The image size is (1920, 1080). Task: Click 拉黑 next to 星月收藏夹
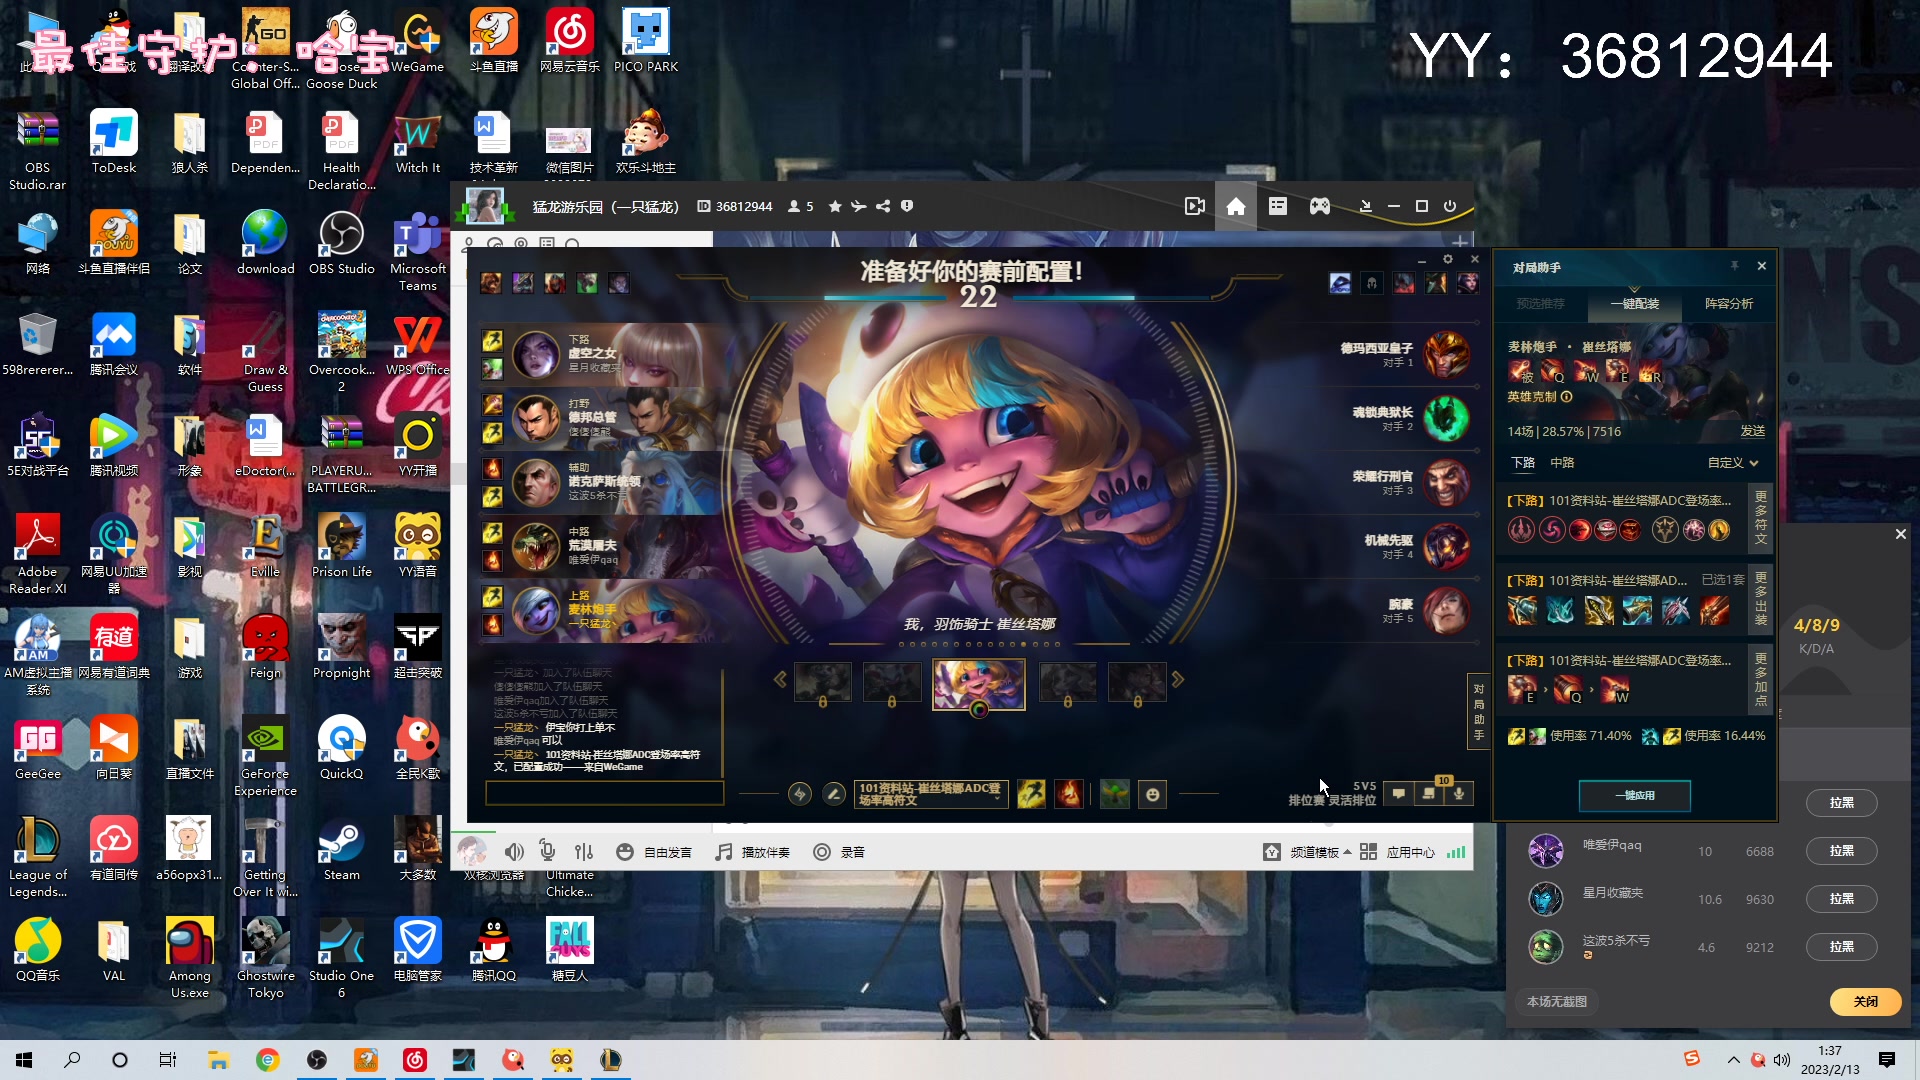pyautogui.click(x=1841, y=899)
